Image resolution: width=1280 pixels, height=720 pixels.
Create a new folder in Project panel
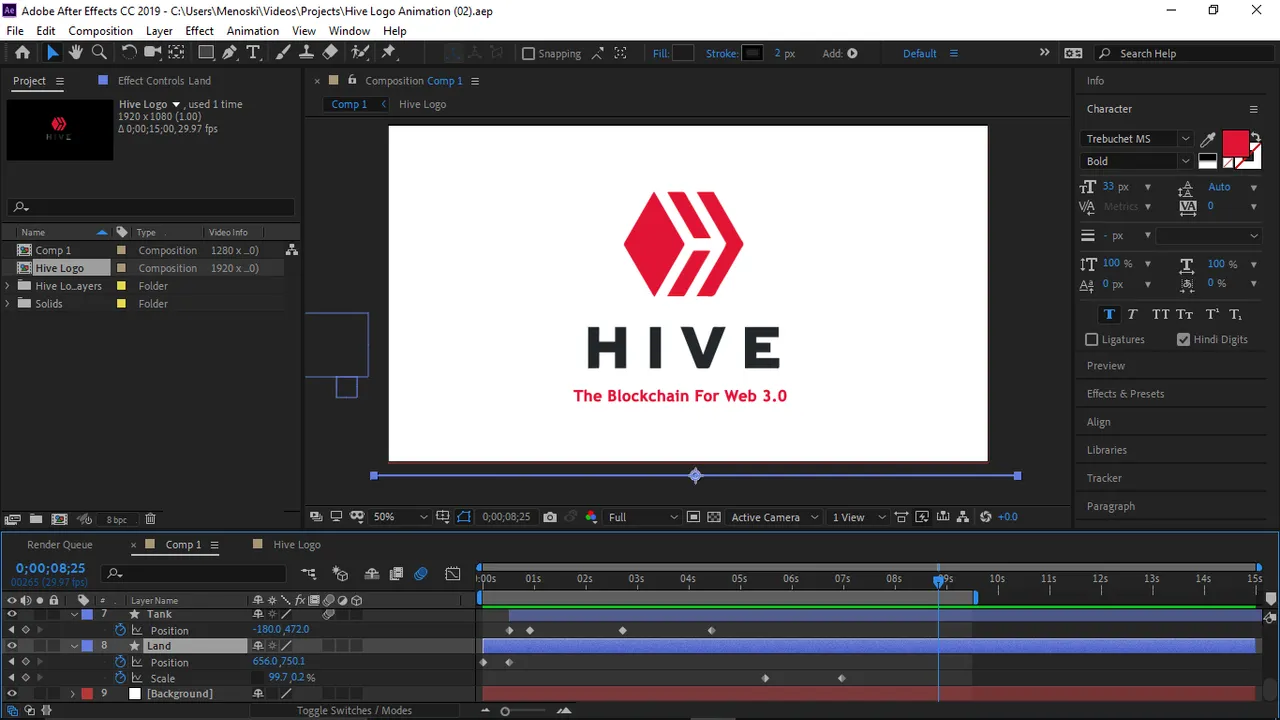tap(36, 519)
